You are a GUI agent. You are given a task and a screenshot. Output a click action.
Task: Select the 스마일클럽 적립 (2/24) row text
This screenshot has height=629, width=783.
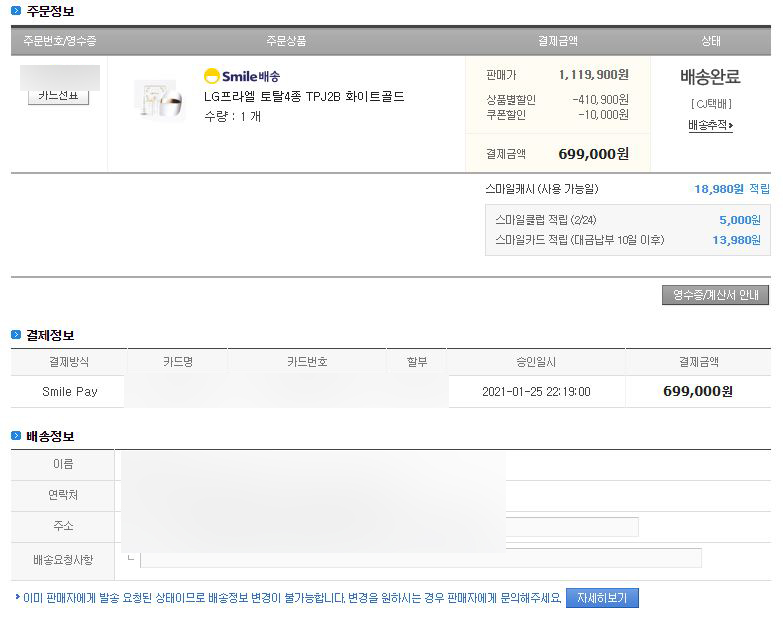pyautogui.click(x=546, y=220)
